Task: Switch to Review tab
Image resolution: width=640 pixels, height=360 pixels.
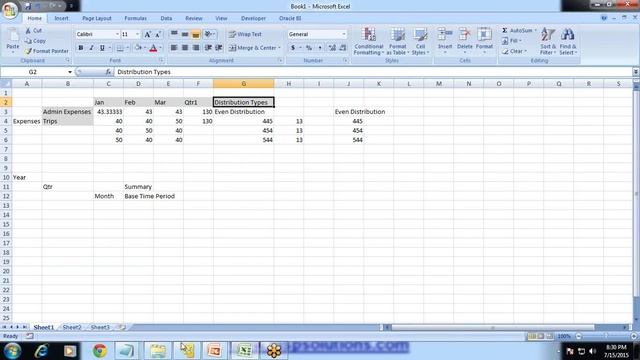Action: click(194, 18)
